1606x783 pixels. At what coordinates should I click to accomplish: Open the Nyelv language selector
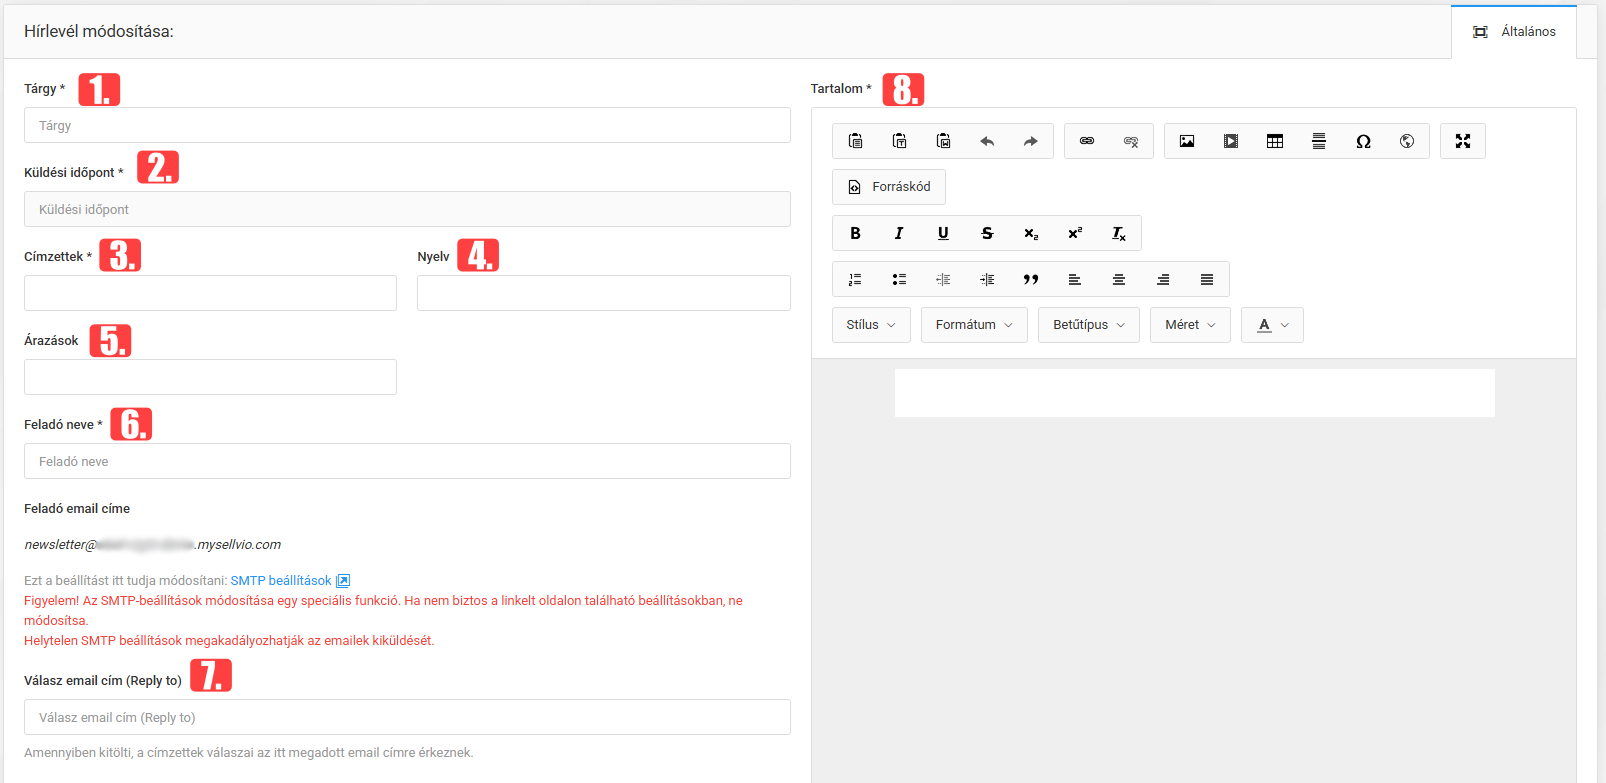click(604, 293)
